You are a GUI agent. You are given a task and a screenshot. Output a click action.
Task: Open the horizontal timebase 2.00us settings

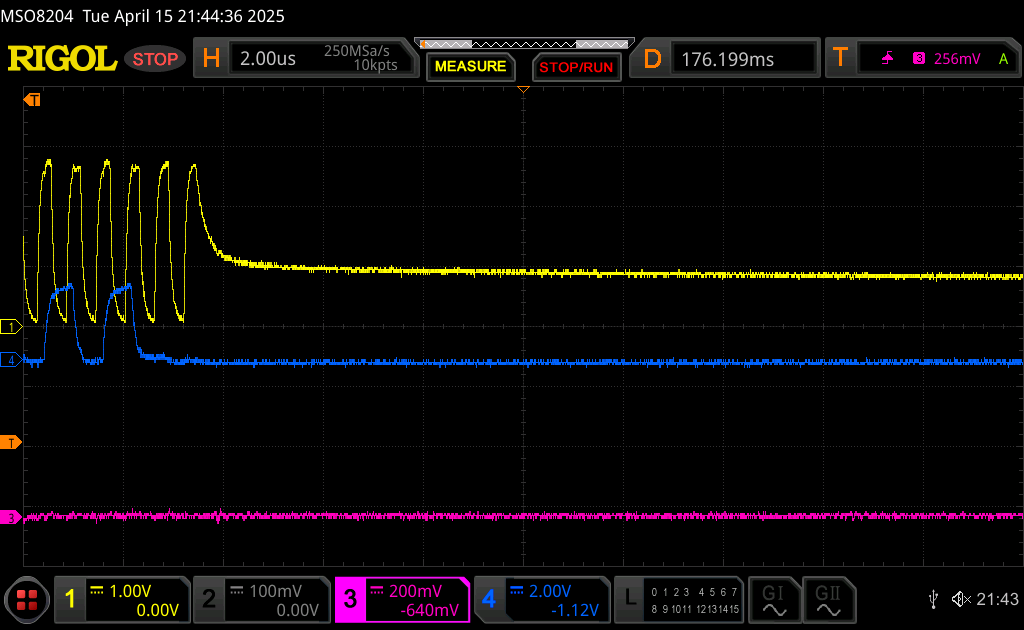tap(304, 59)
